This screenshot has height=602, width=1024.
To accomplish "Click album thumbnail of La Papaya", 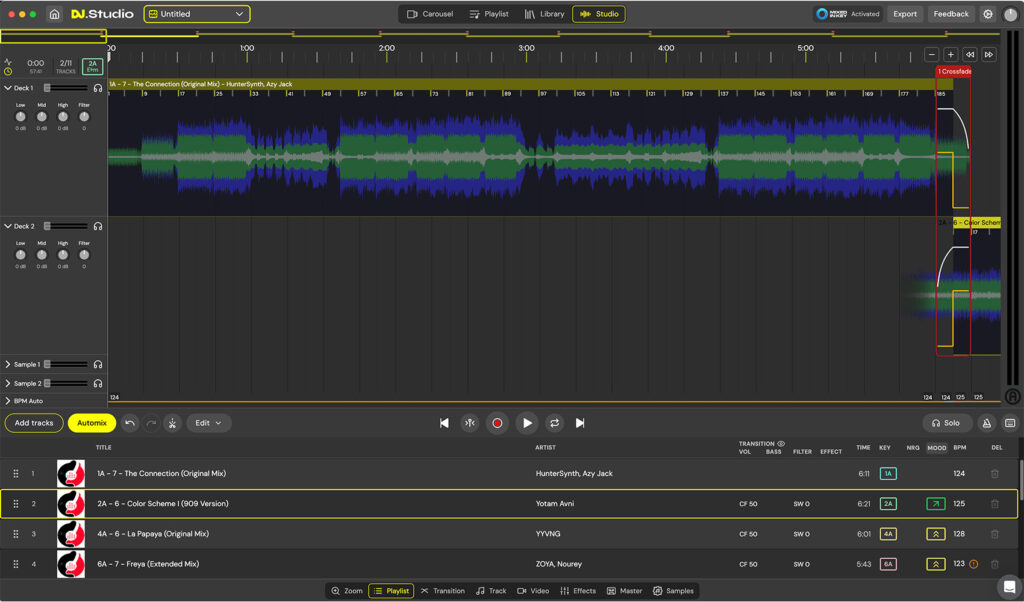I will 71,533.
